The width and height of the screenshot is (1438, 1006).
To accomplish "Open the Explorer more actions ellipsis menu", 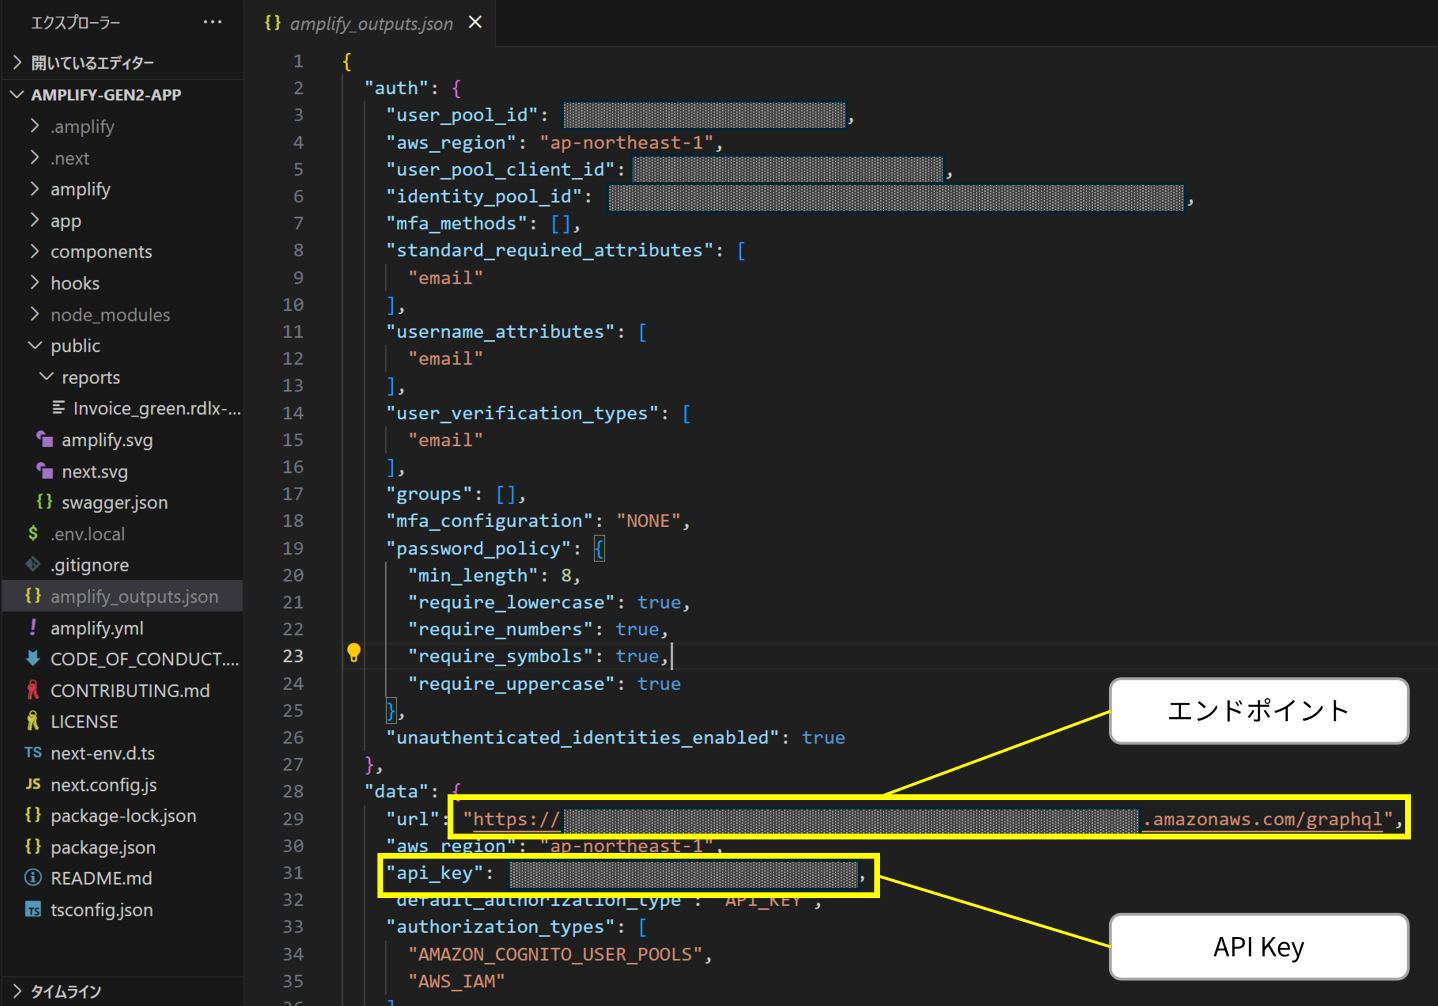I will 212,22.
